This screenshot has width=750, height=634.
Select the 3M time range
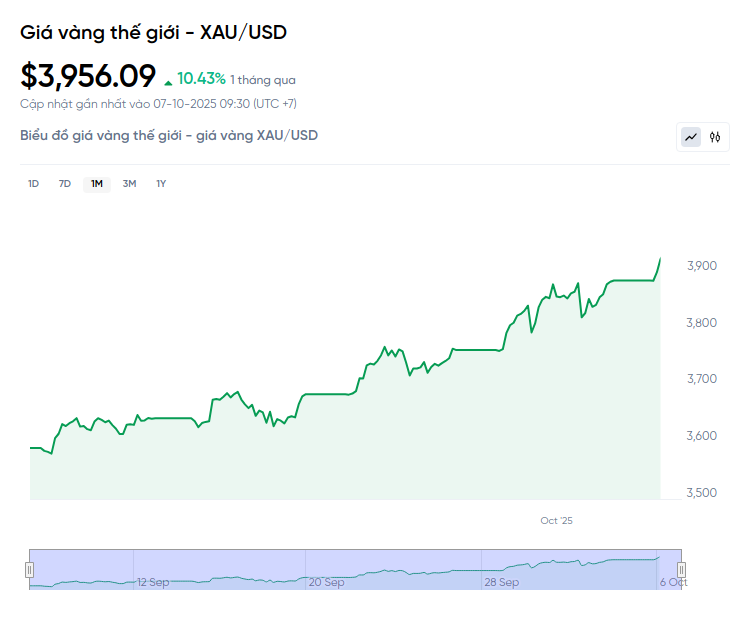[x=129, y=184]
